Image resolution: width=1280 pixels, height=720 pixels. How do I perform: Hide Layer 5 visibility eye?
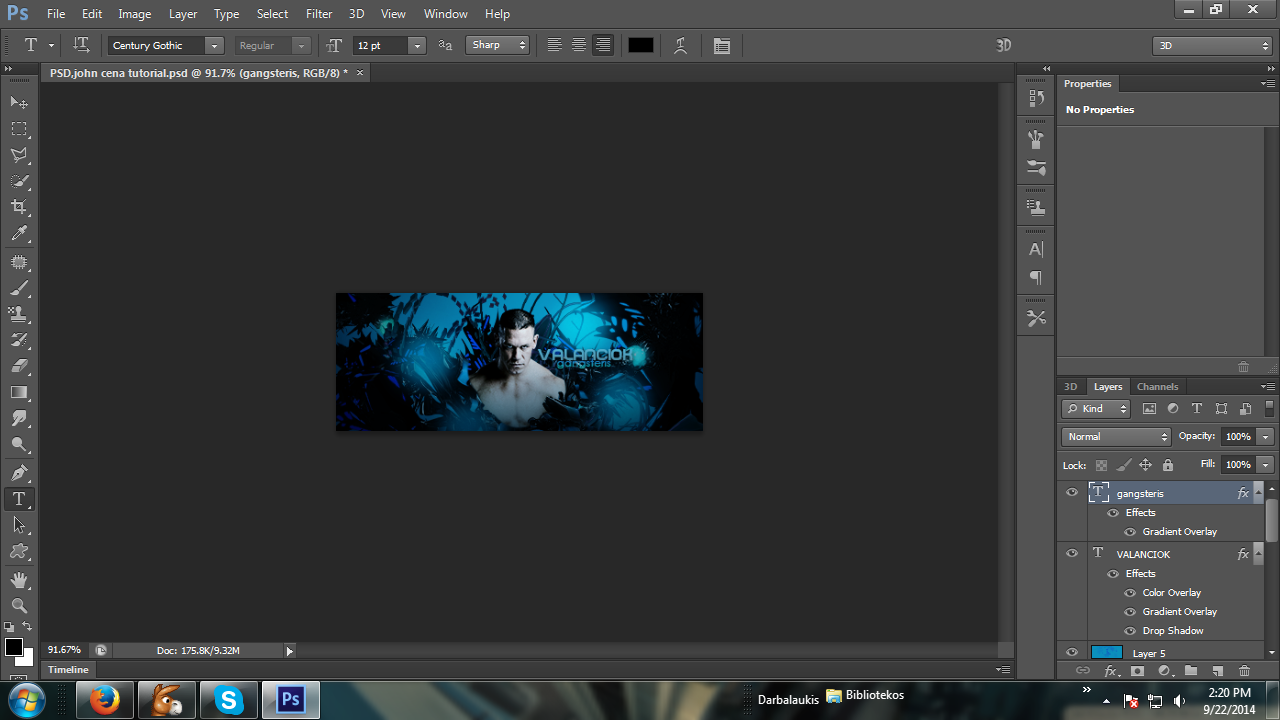click(x=1072, y=653)
